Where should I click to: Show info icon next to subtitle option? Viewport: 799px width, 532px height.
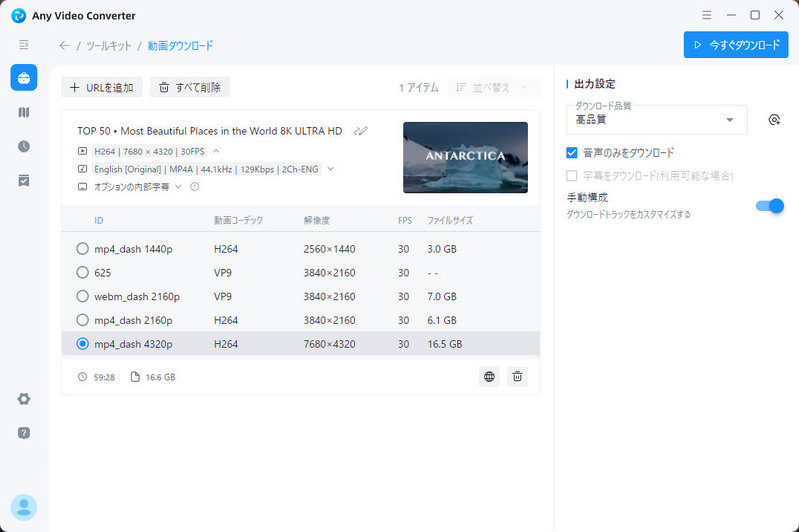coord(195,187)
